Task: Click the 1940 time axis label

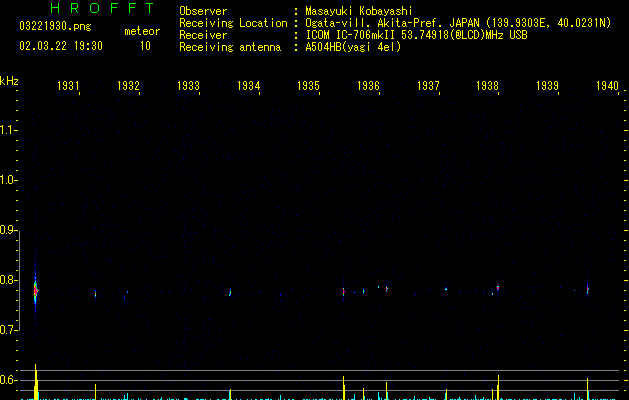Action: point(607,85)
